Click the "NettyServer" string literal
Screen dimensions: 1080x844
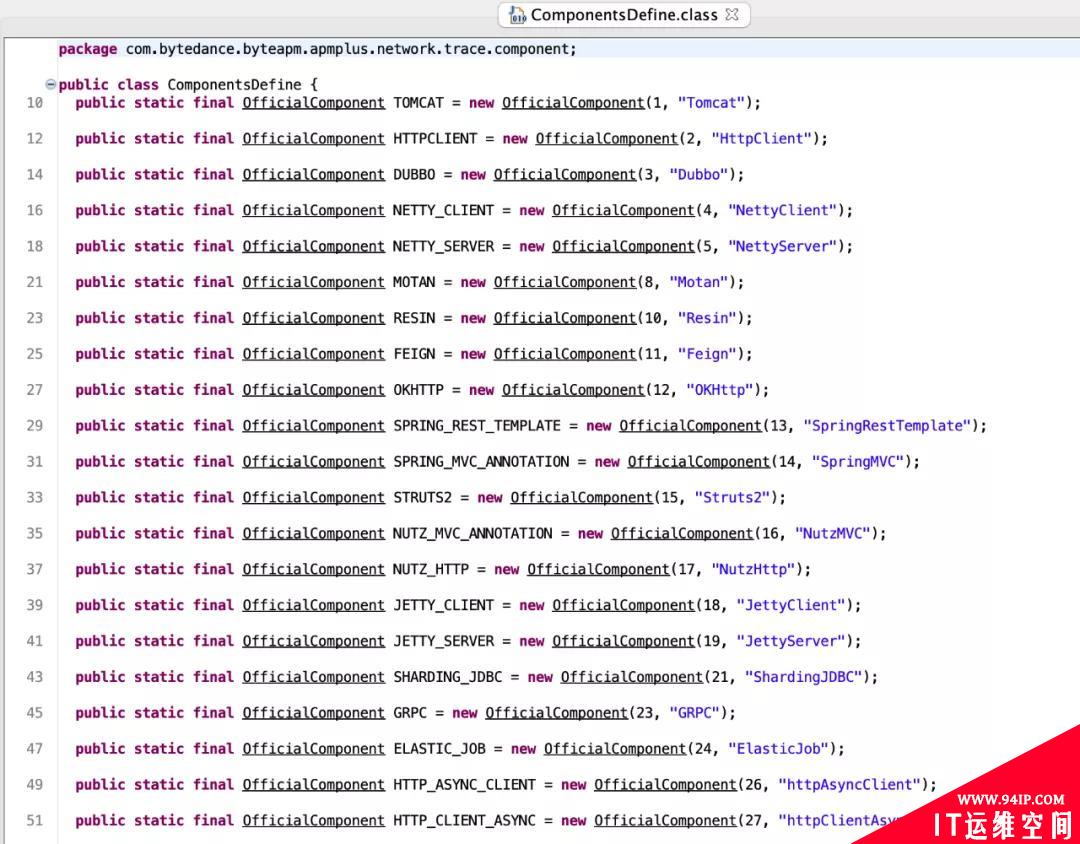[x=782, y=246]
